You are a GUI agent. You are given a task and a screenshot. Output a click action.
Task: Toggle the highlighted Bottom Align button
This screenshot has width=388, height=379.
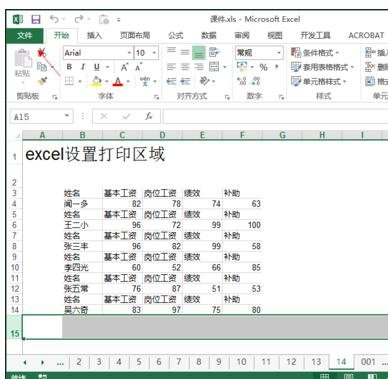click(x=199, y=53)
